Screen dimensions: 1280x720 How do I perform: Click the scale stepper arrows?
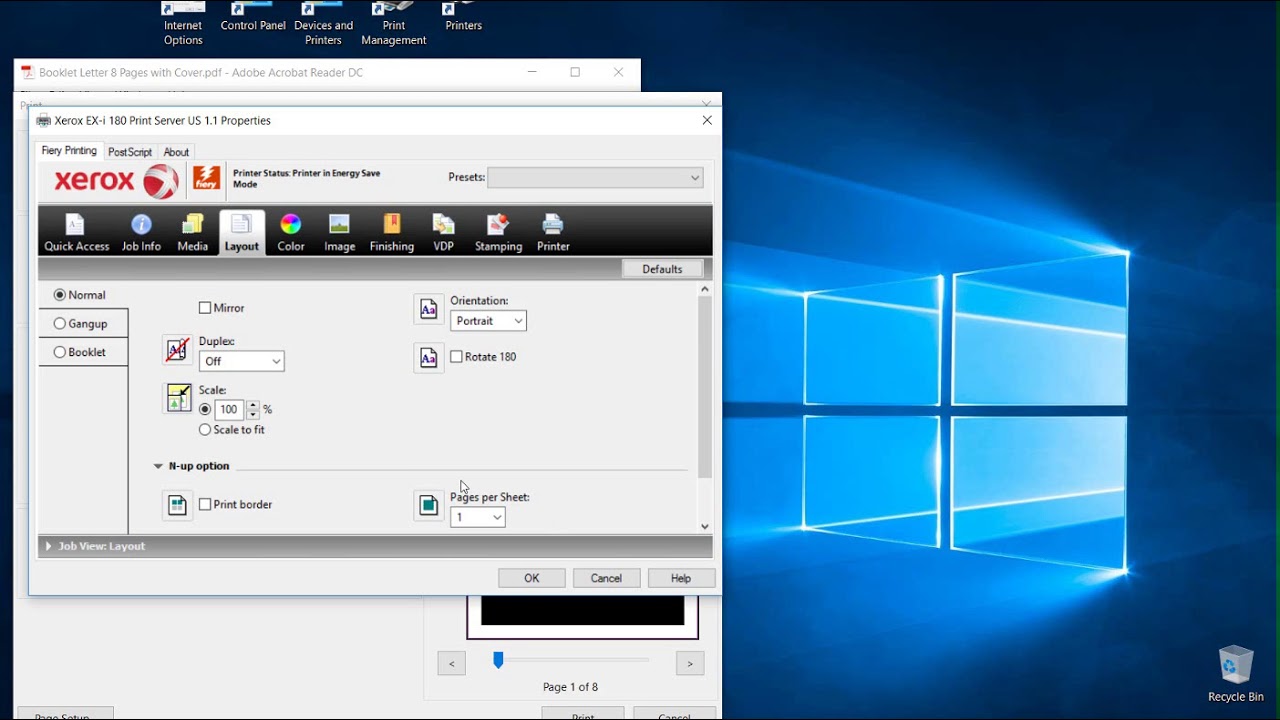[x=253, y=409]
